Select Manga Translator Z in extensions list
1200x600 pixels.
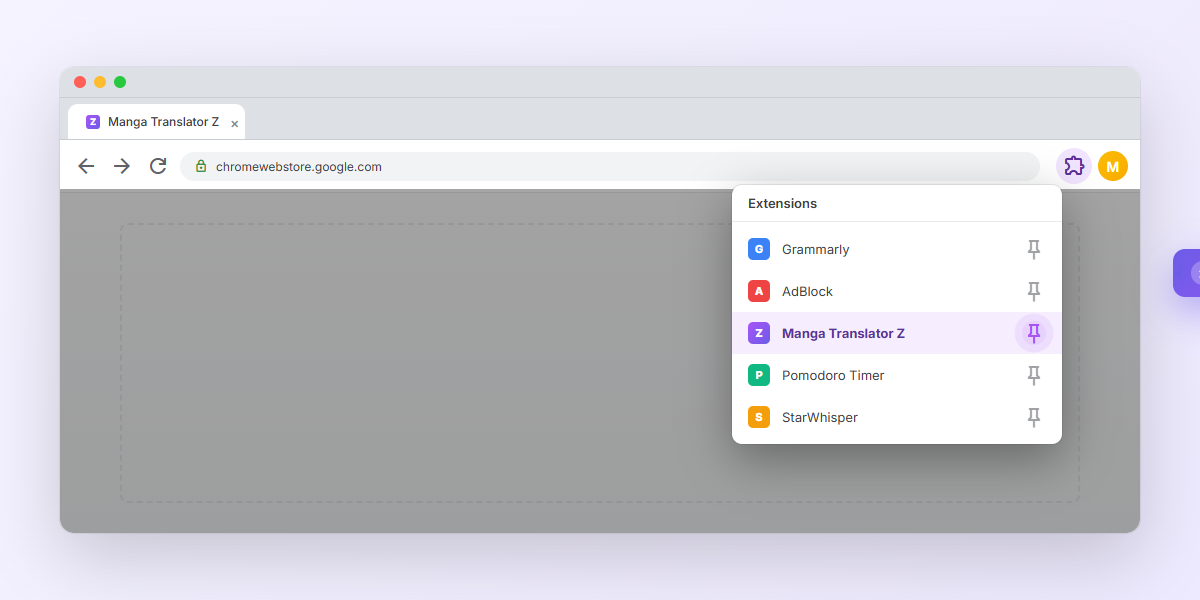coord(843,334)
